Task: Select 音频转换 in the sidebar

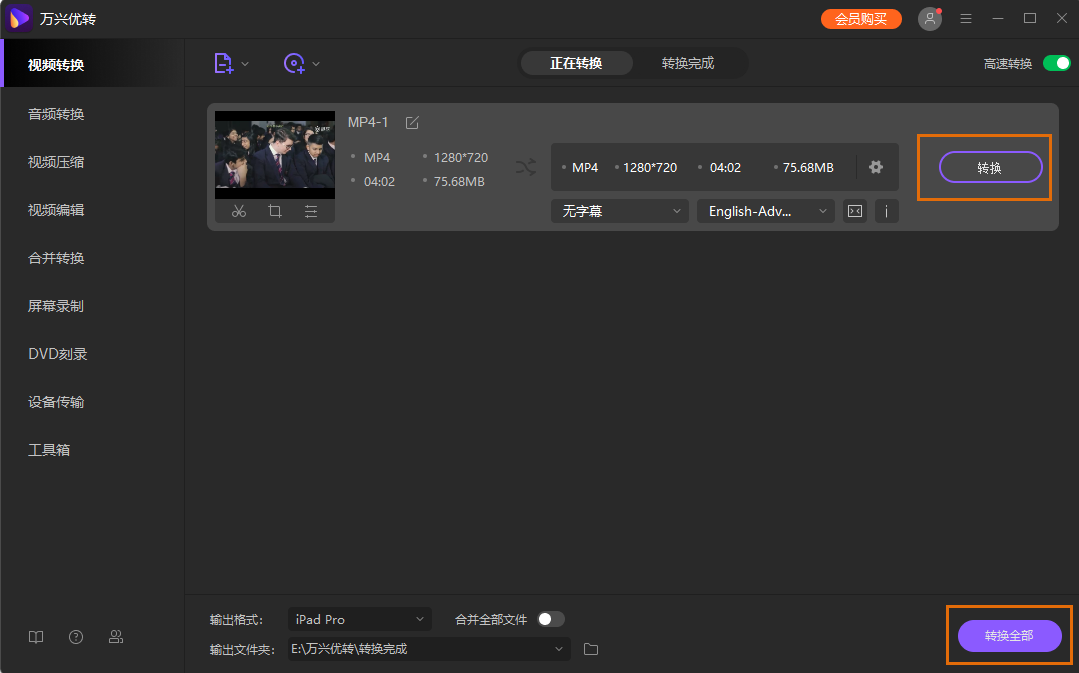Action: pyautogui.click(x=56, y=114)
